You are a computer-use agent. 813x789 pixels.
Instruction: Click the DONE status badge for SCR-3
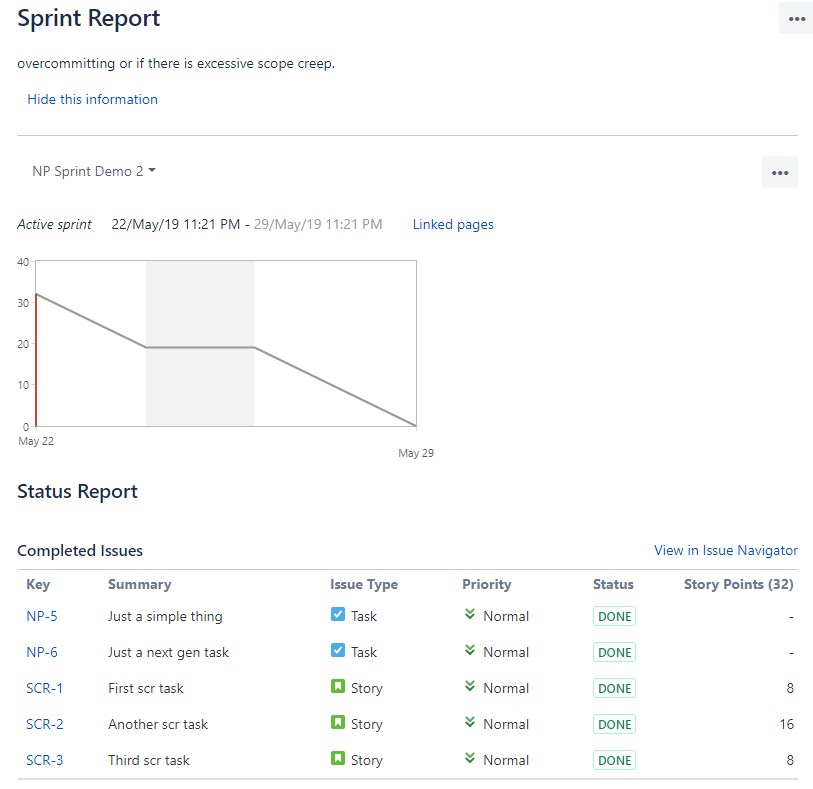[x=614, y=760]
